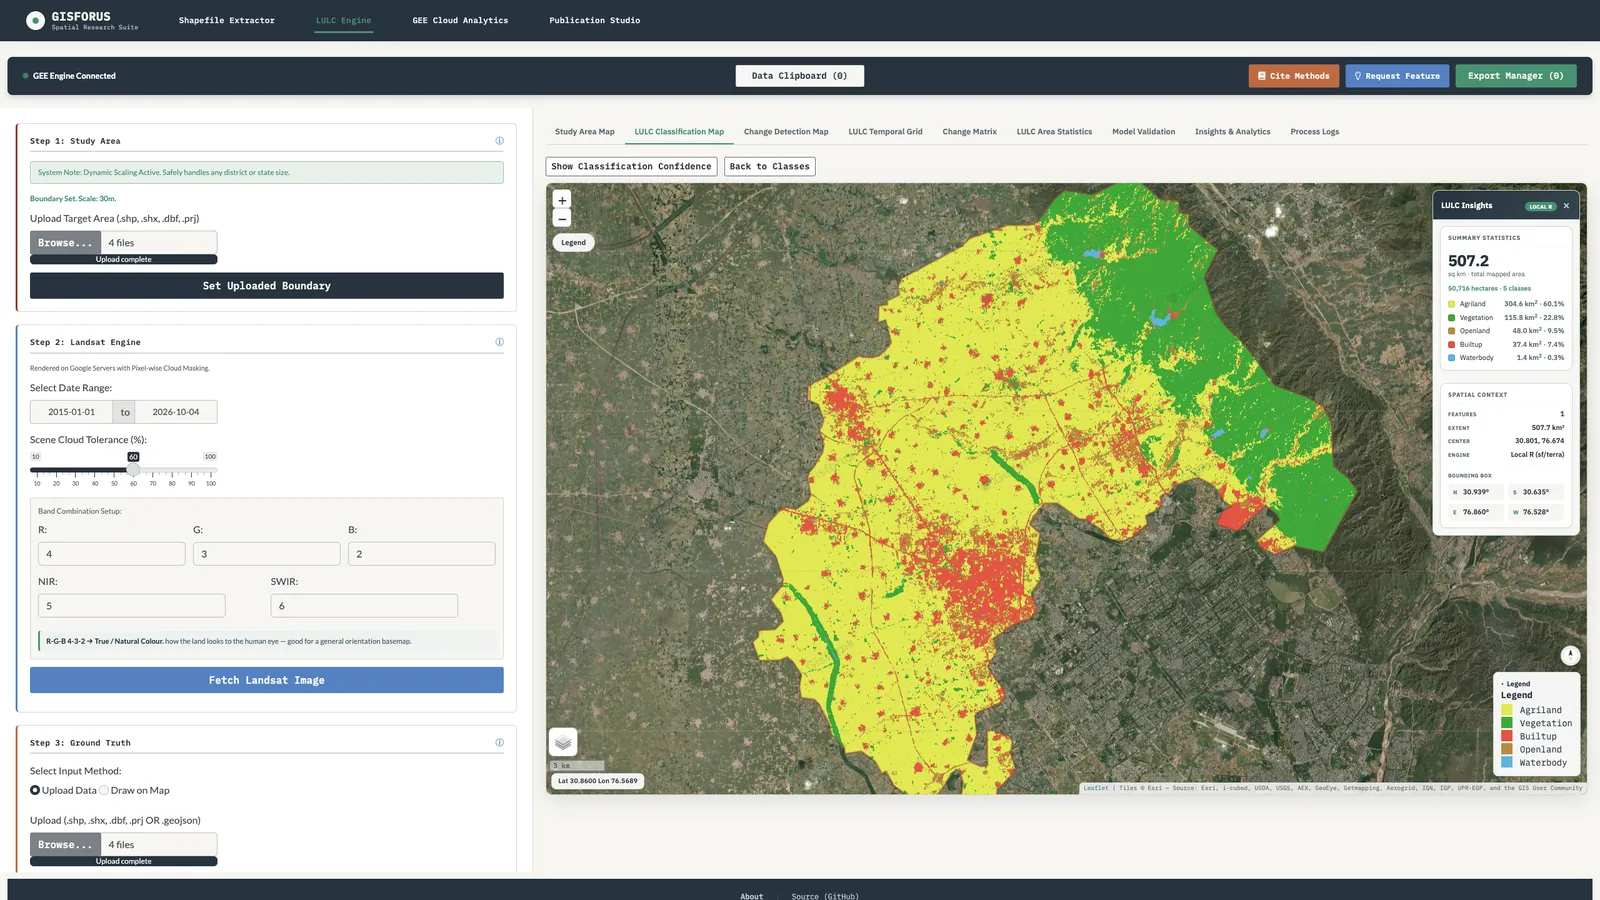The image size is (1600, 900).
Task: Adjust the Scene Cloud Tolerance slider handle
Action: [133, 470]
